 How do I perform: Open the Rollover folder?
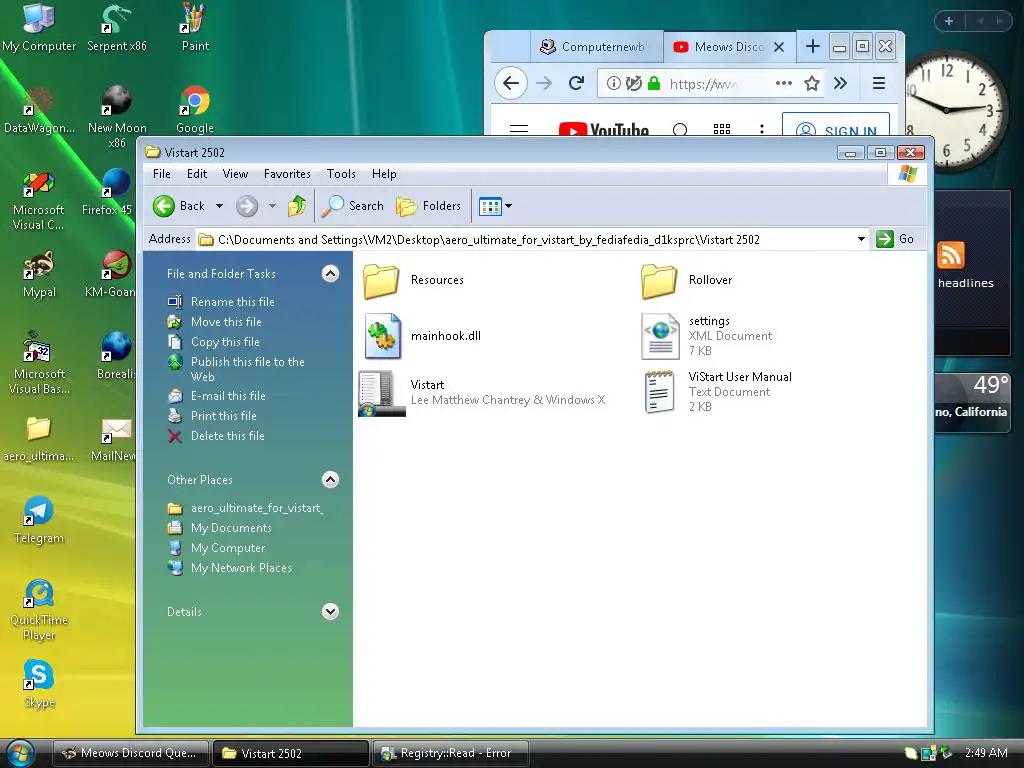coord(686,281)
